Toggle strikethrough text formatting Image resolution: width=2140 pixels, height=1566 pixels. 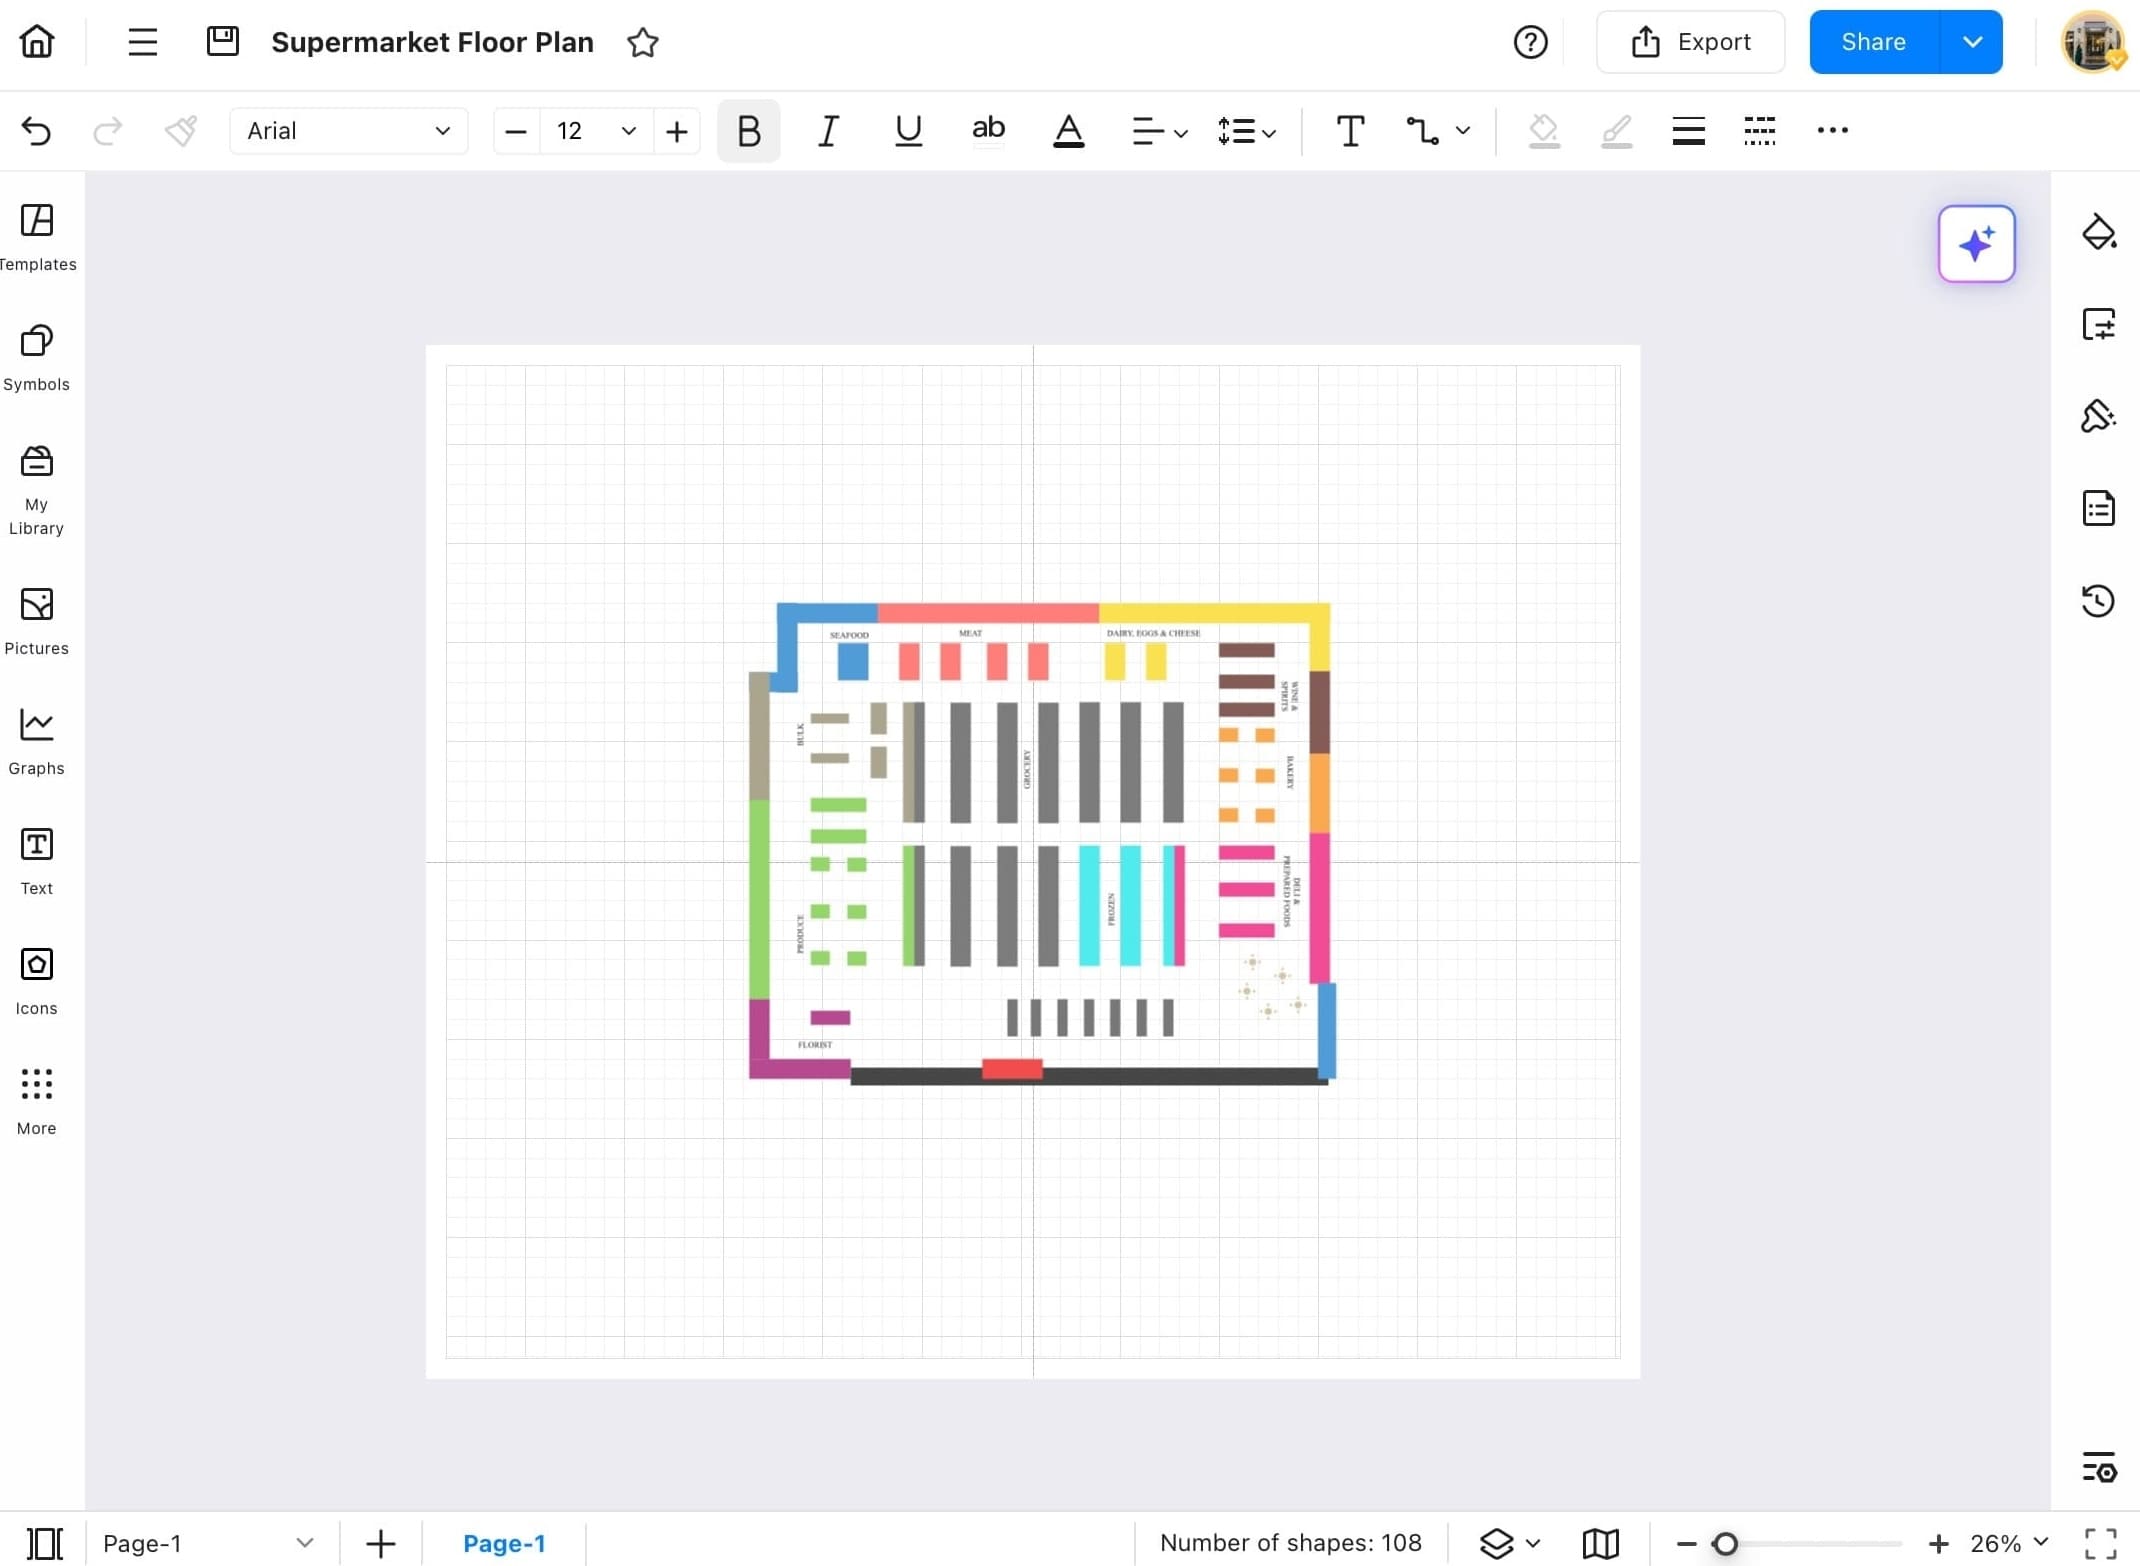(988, 130)
